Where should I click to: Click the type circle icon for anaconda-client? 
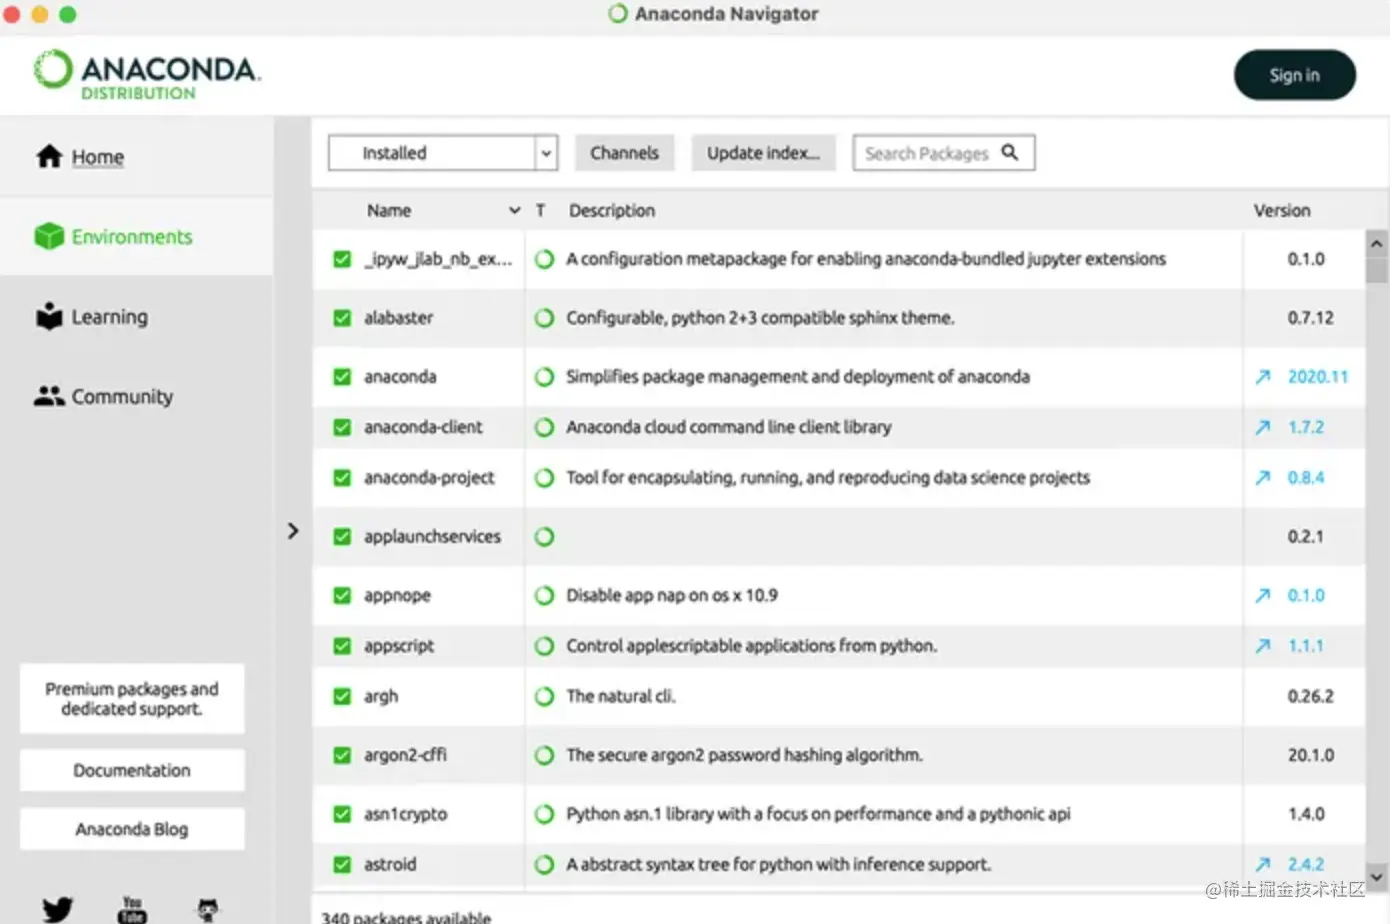pos(544,427)
